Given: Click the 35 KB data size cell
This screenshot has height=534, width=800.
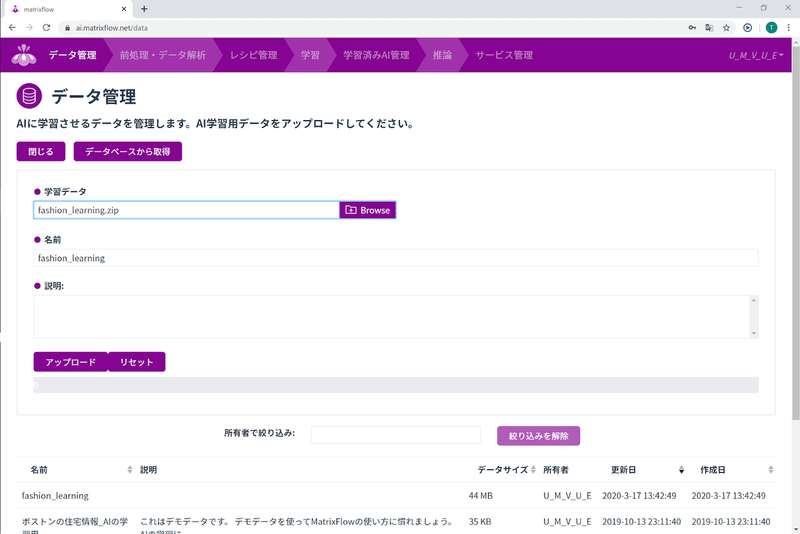Looking at the screenshot, I should tap(480, 522).
